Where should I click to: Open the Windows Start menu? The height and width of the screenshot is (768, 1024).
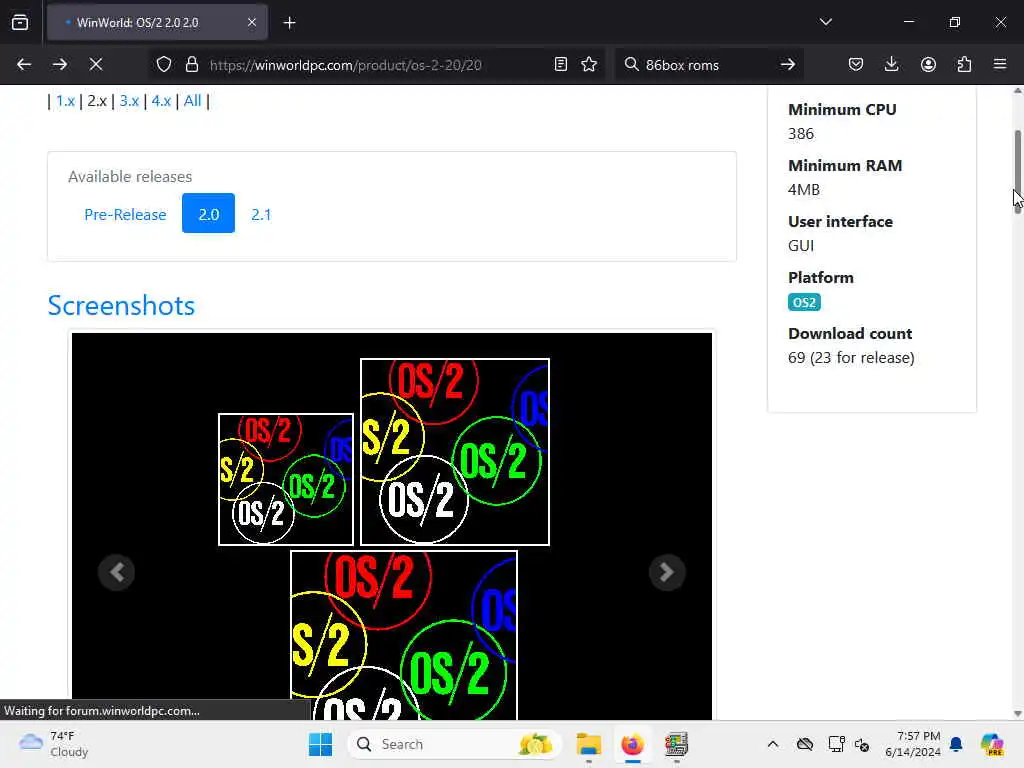pos(320,744)
